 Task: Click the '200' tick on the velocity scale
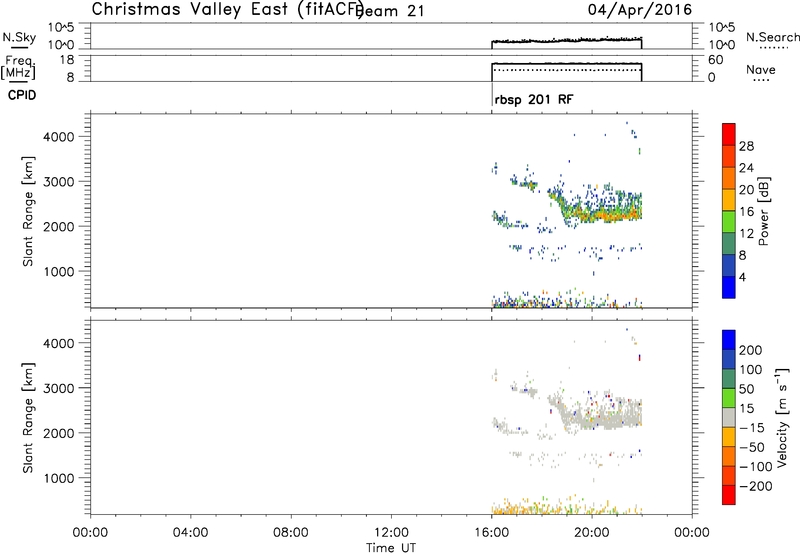pos(751,350)
